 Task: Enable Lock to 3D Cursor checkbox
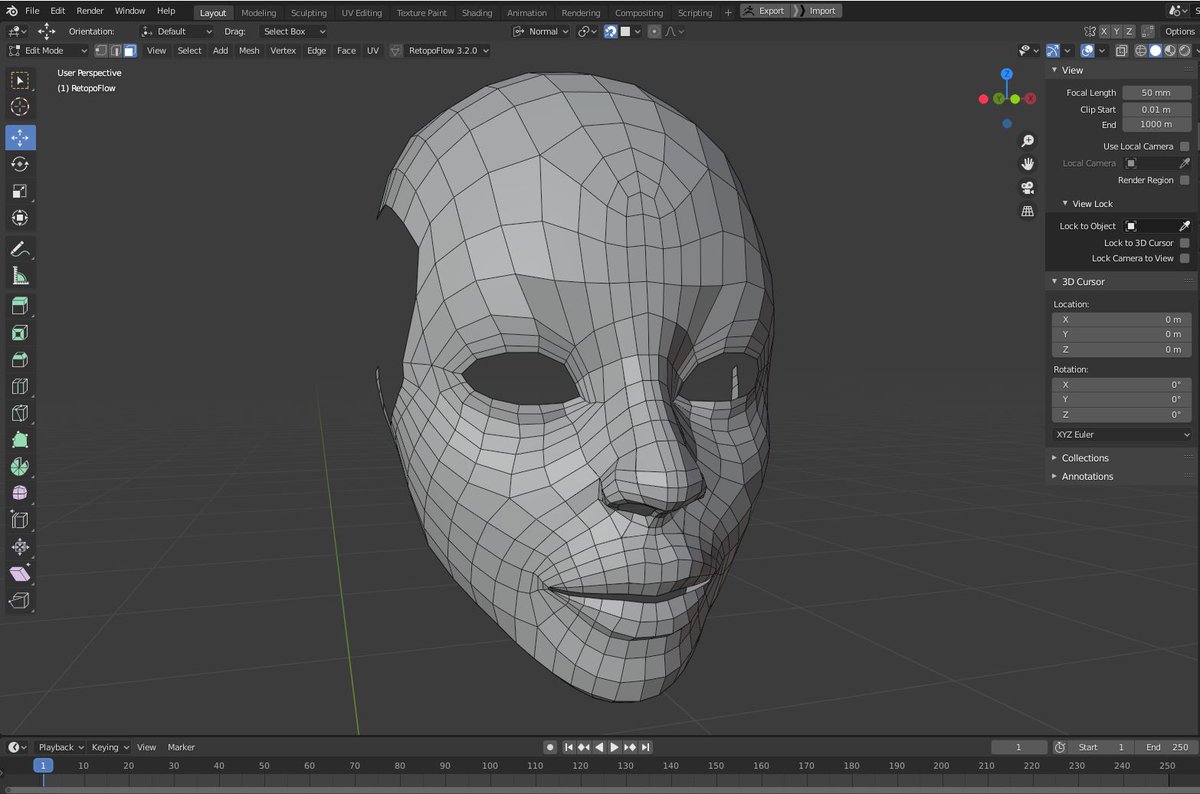tap(1185, 243)
